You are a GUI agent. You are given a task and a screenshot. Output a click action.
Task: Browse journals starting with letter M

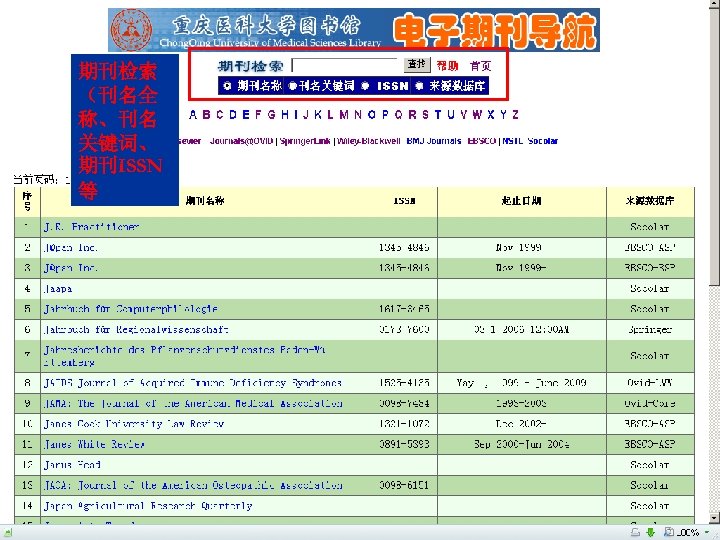pos(343,115)
